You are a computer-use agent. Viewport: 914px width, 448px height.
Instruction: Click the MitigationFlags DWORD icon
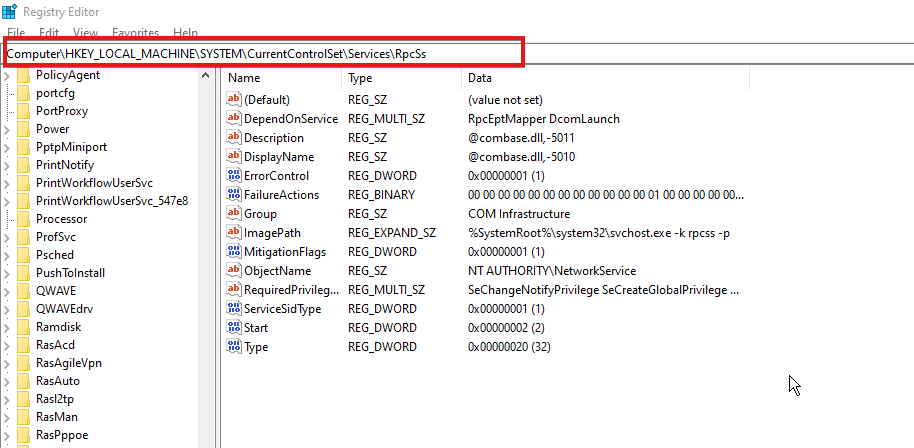tap(234, 252)
